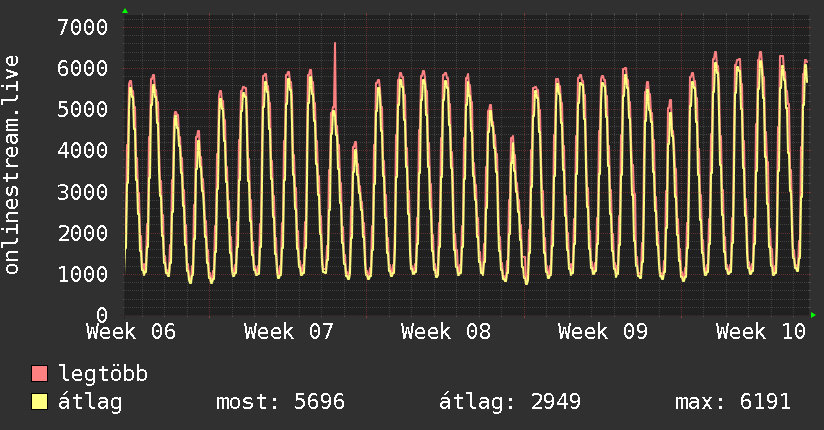Click the legtöbb legend label

(x=103, y=374)
